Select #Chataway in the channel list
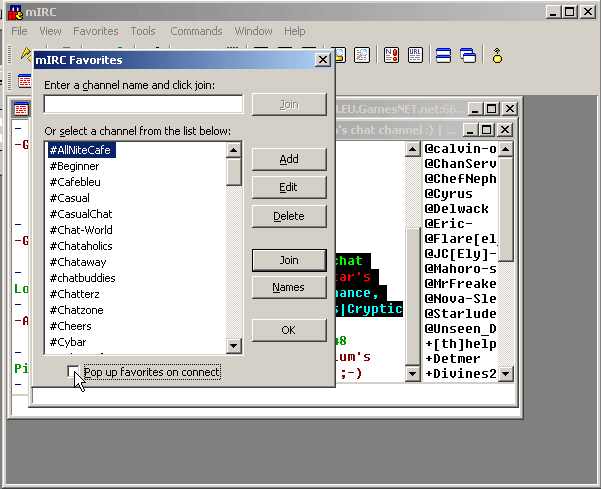The image size is (601, 489). tap(78, 262)
